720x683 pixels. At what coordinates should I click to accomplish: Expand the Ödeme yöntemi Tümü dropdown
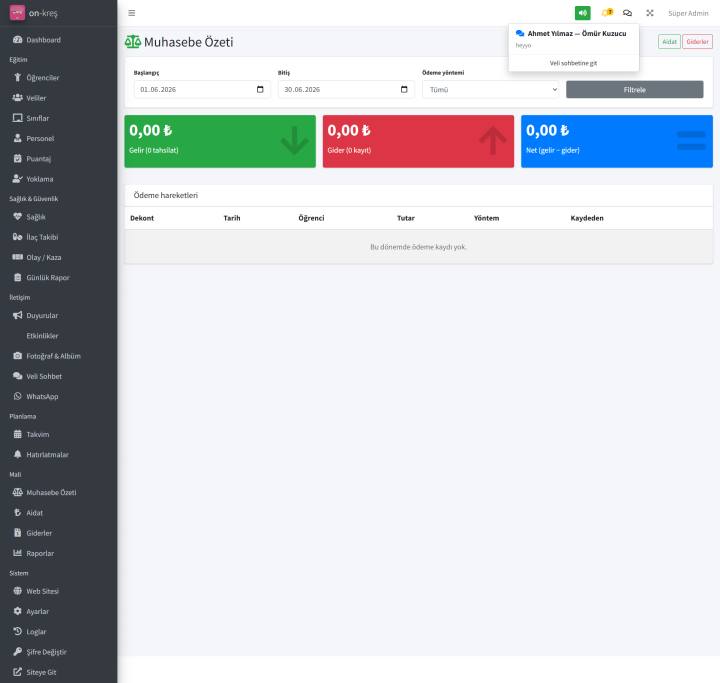point(491,90)
